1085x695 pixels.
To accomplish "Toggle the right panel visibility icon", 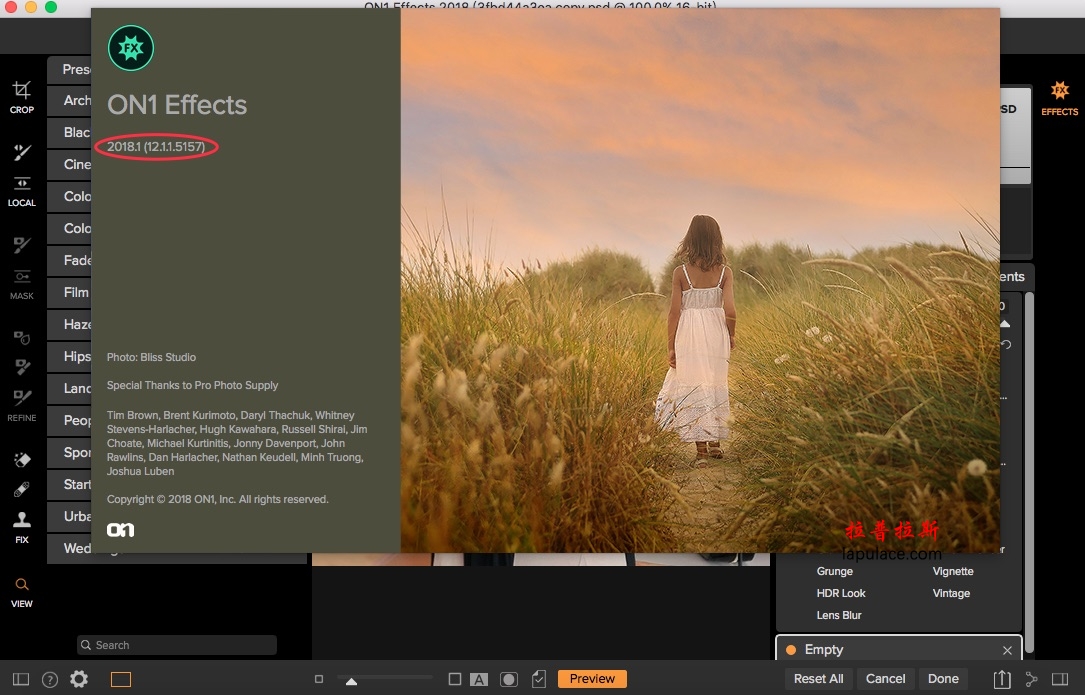I will point(1059,679).
